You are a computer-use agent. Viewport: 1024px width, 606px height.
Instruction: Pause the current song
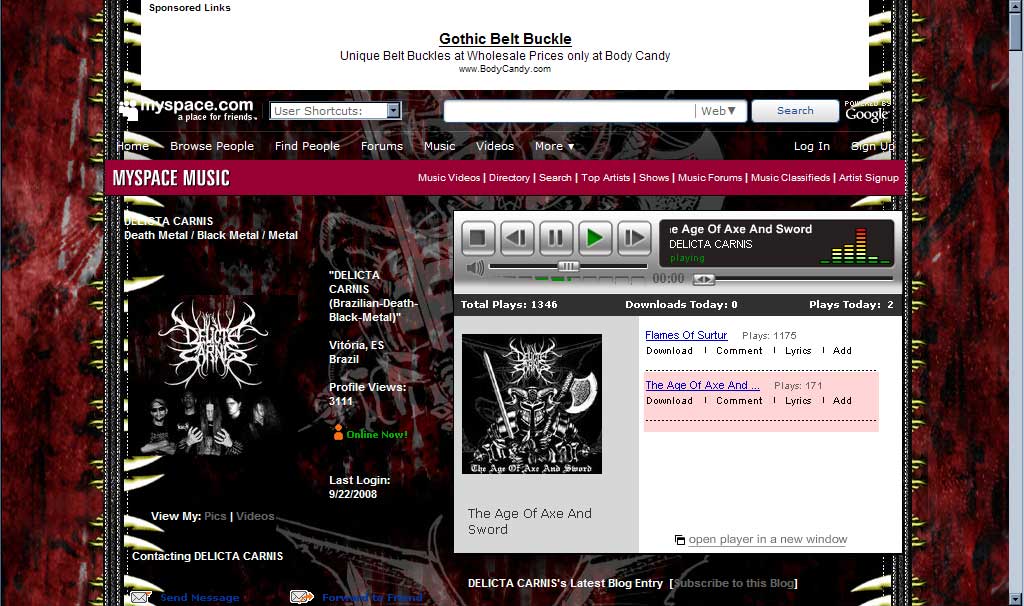556,238
